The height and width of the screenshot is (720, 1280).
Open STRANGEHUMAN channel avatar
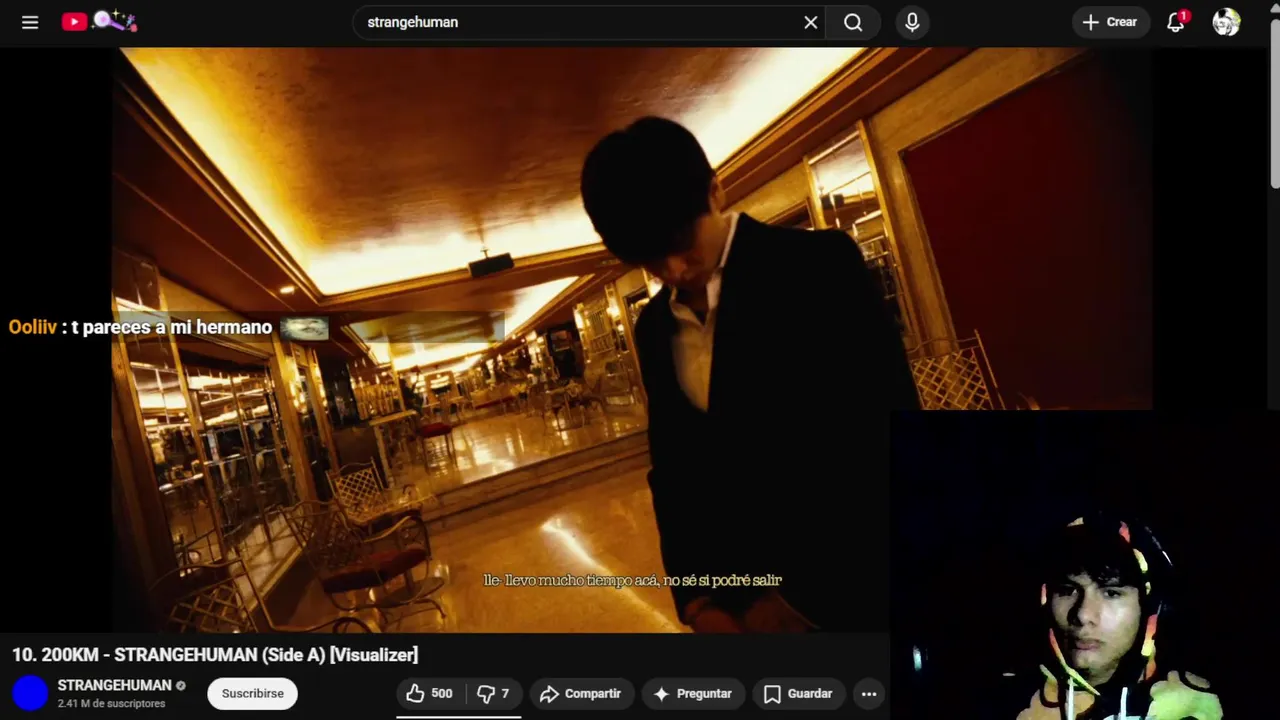[x=30, y=693]
